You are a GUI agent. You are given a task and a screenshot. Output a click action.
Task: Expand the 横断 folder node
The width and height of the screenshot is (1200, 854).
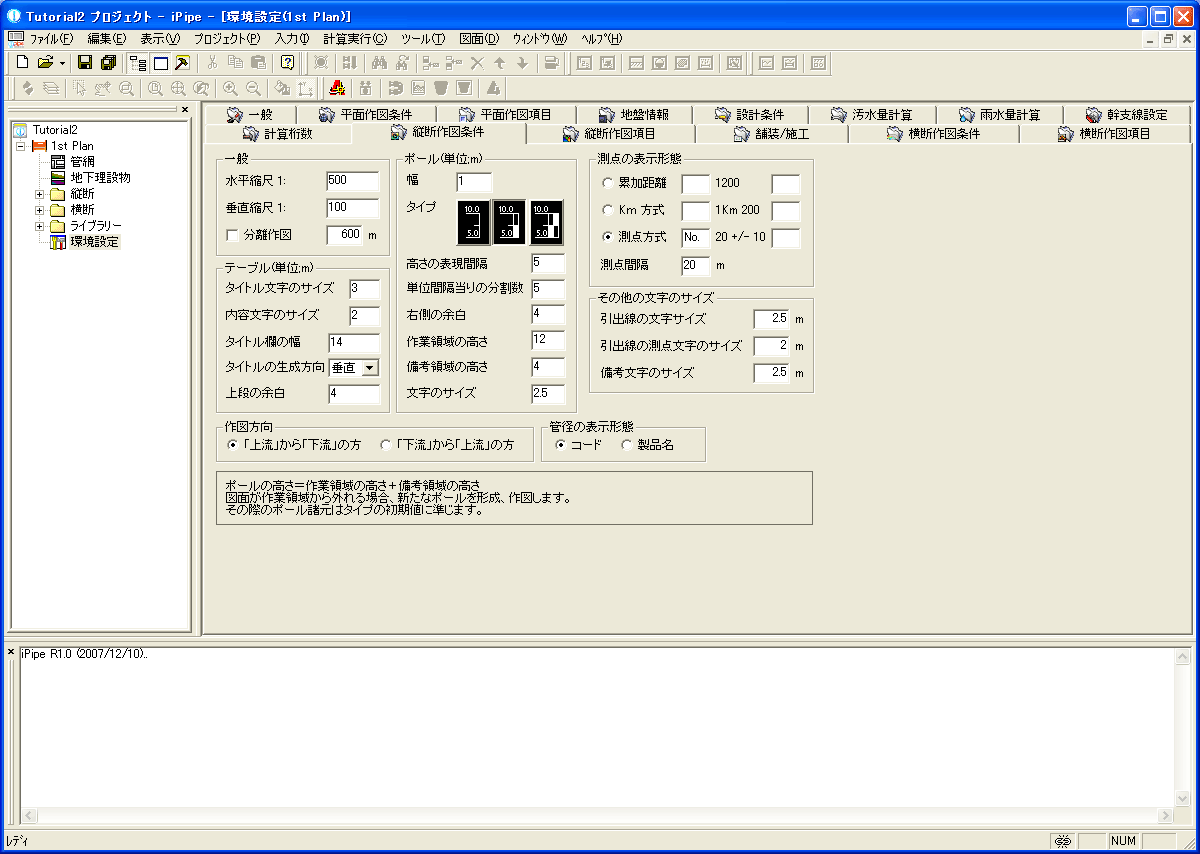[x=39, y=209]
